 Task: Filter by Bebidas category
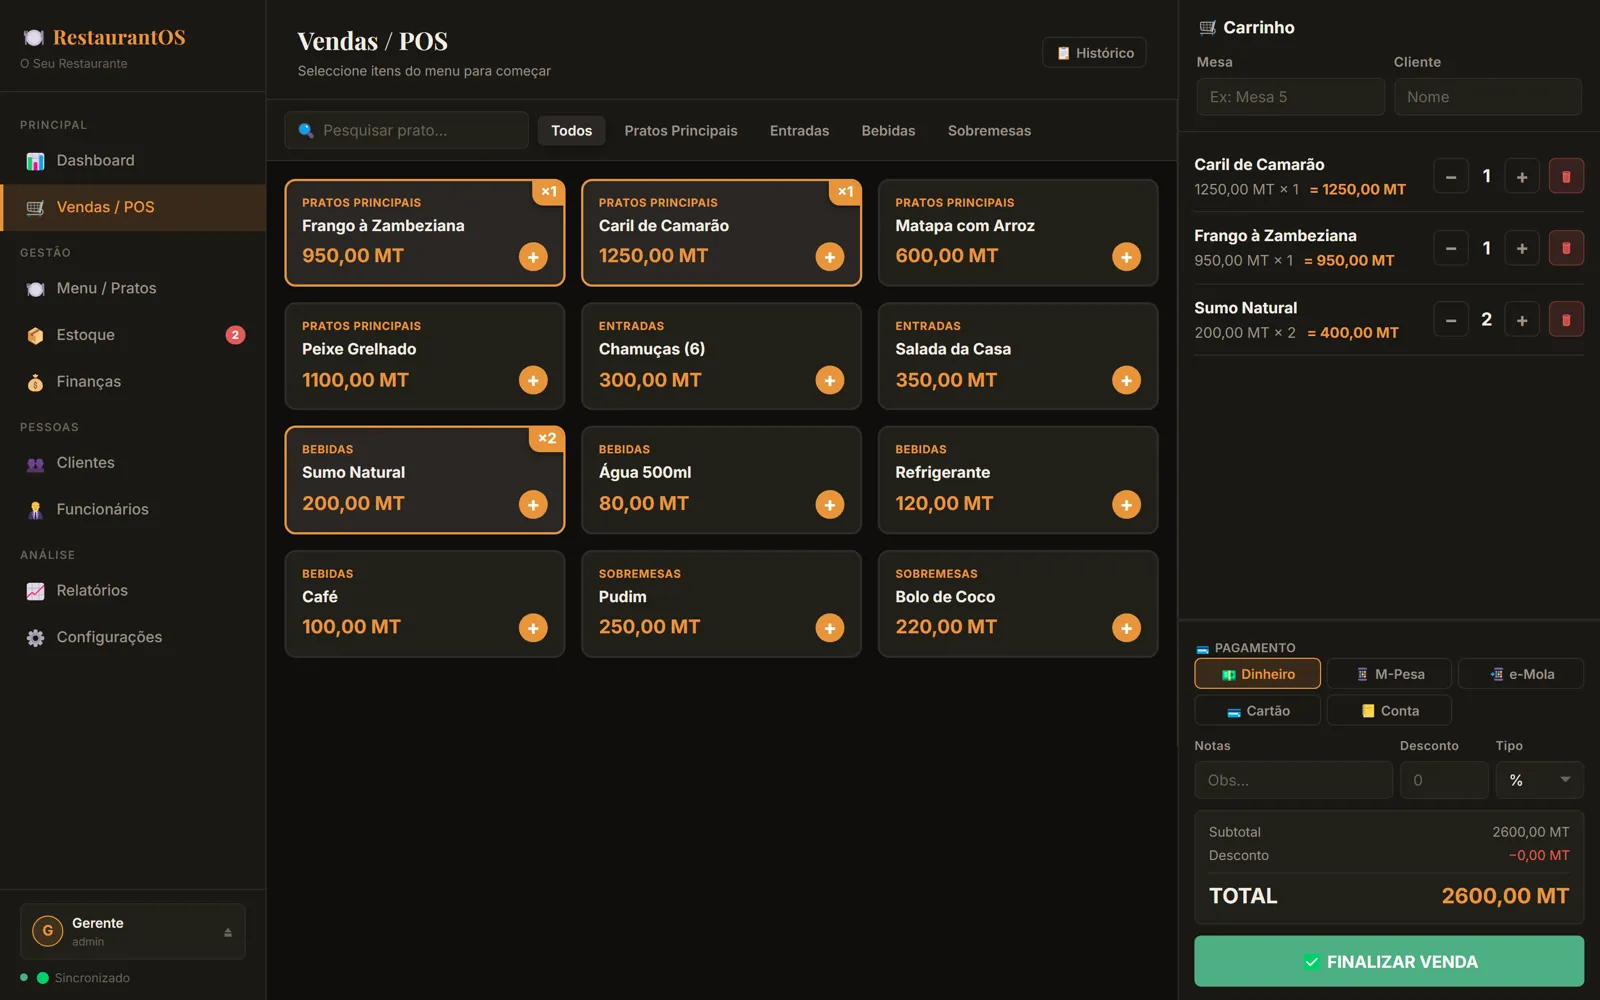(x=888, y=131)
